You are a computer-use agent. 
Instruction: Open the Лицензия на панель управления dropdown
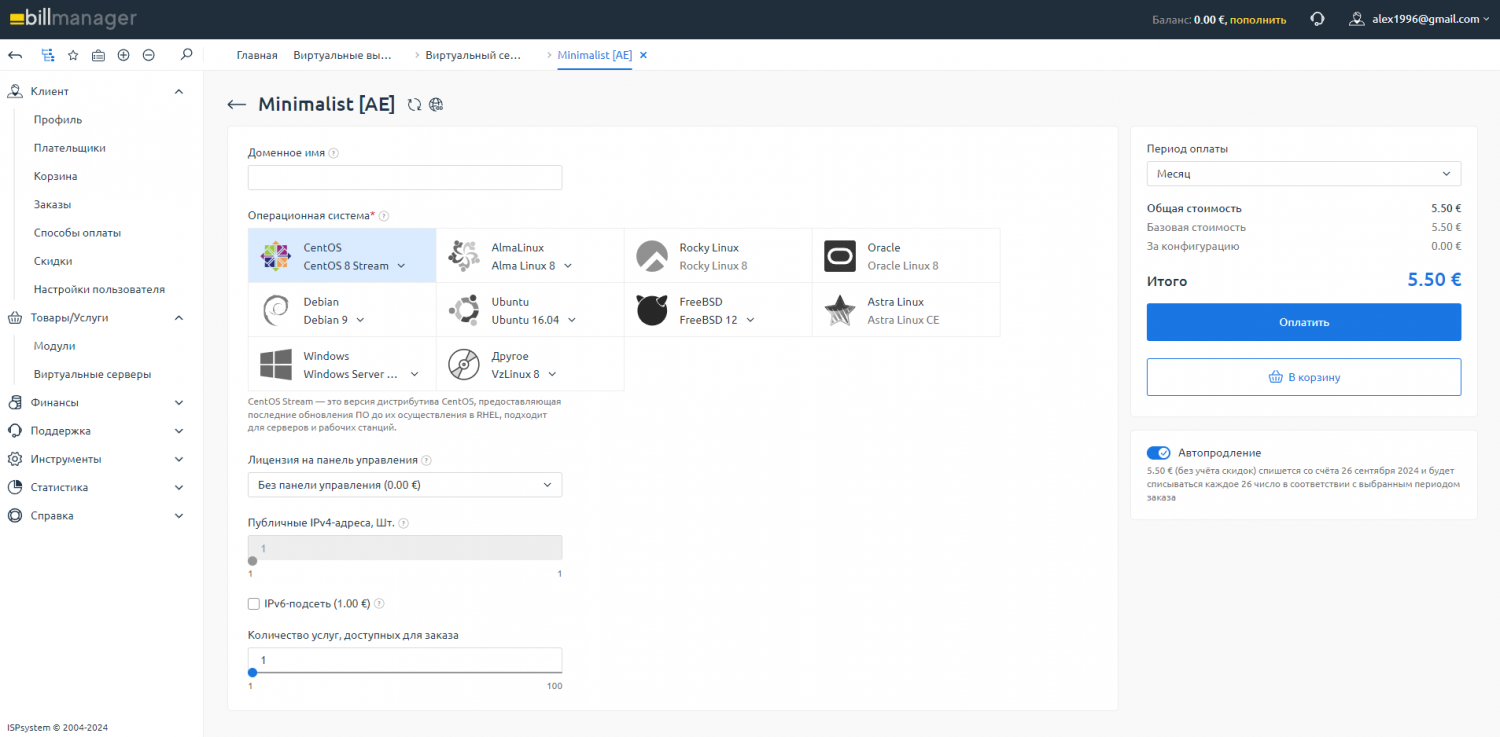pyautogui.click(x=404, y=485)
